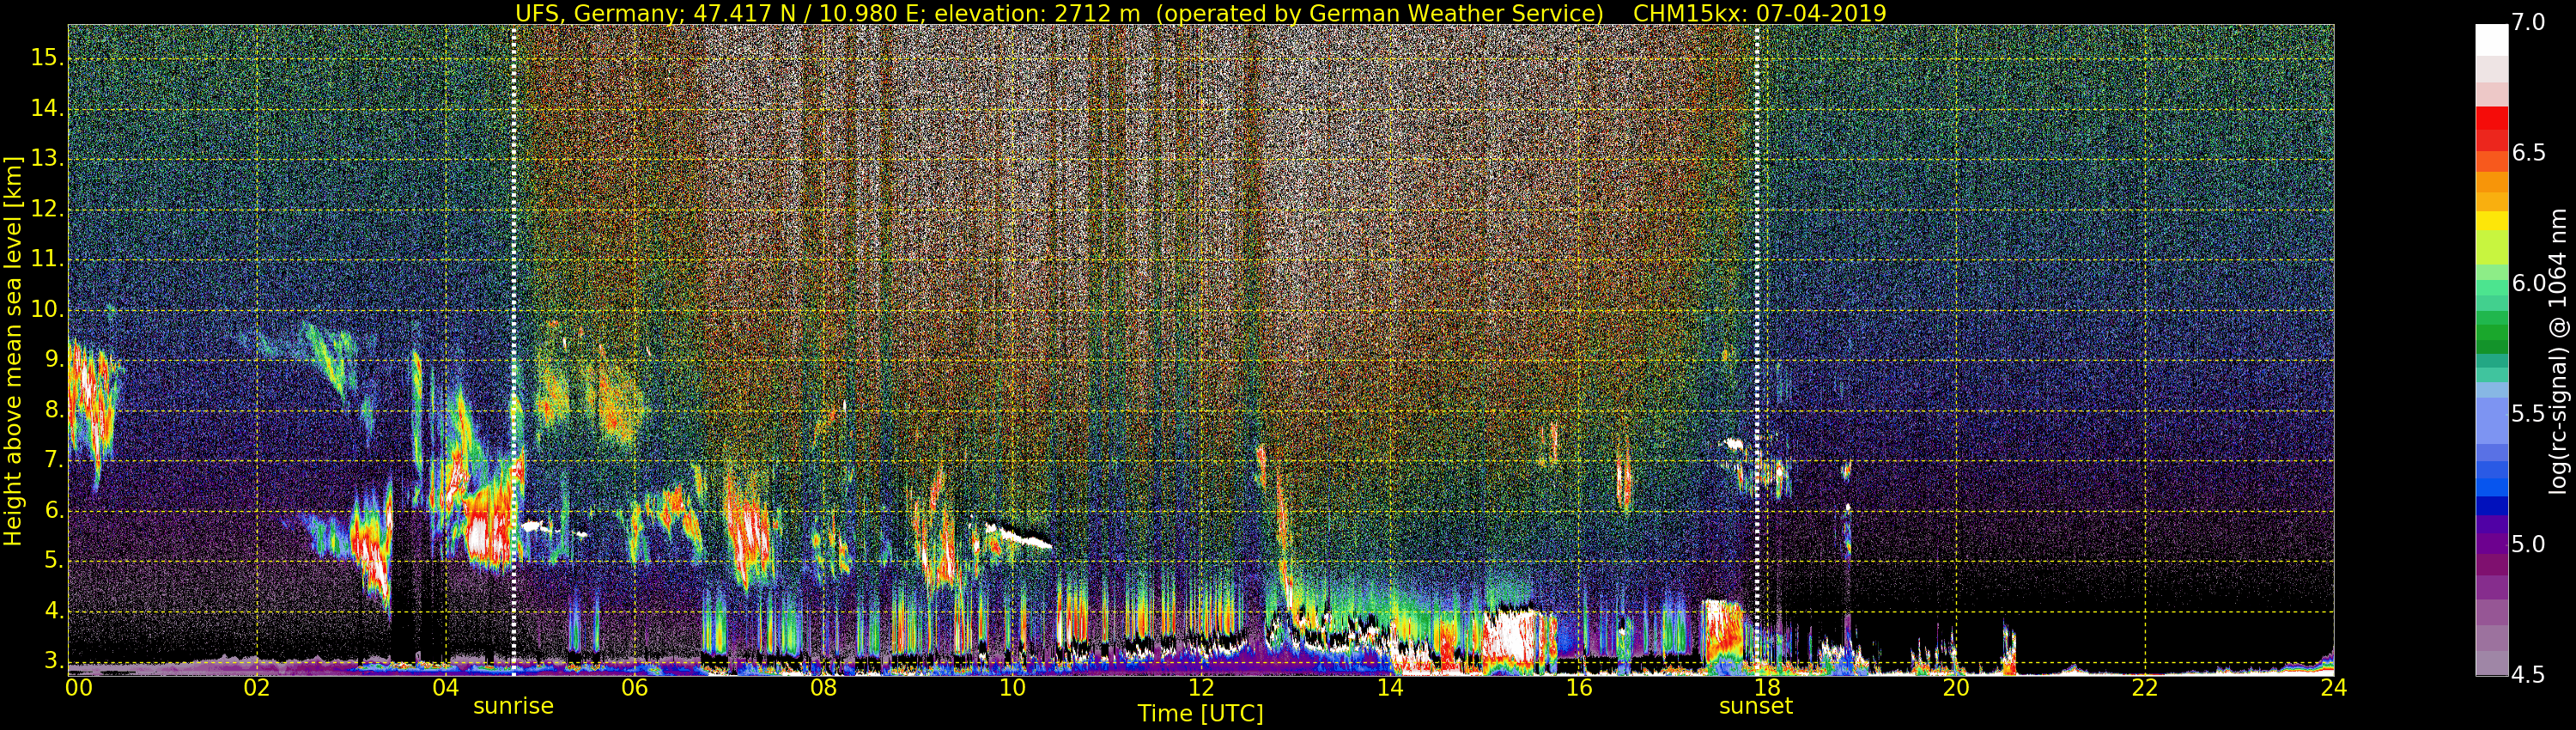Image resolution: width=2576 pixels, height=730 pixels.
Task: Click the time tick label '14'
Action: (1390, 688)
